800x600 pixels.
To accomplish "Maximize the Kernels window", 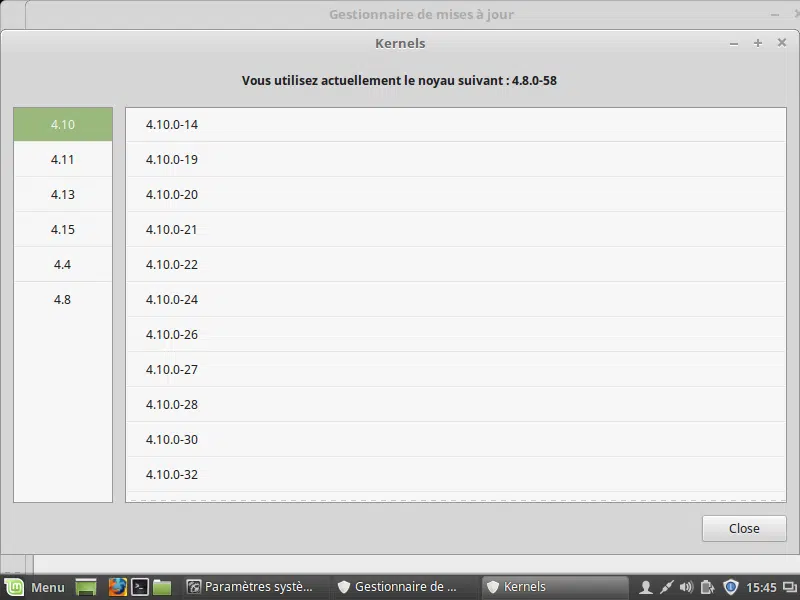I will (758, 43).
